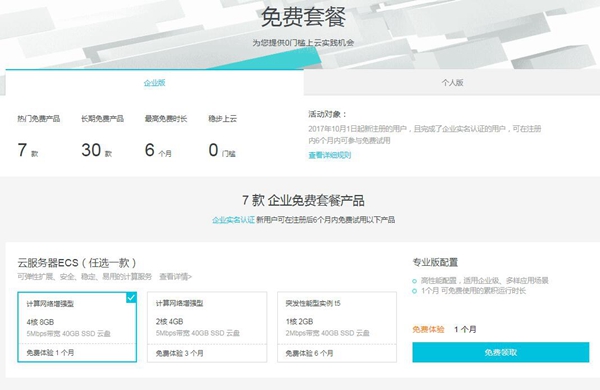Click the 云服务器ECS（任选一款）title

77,263
